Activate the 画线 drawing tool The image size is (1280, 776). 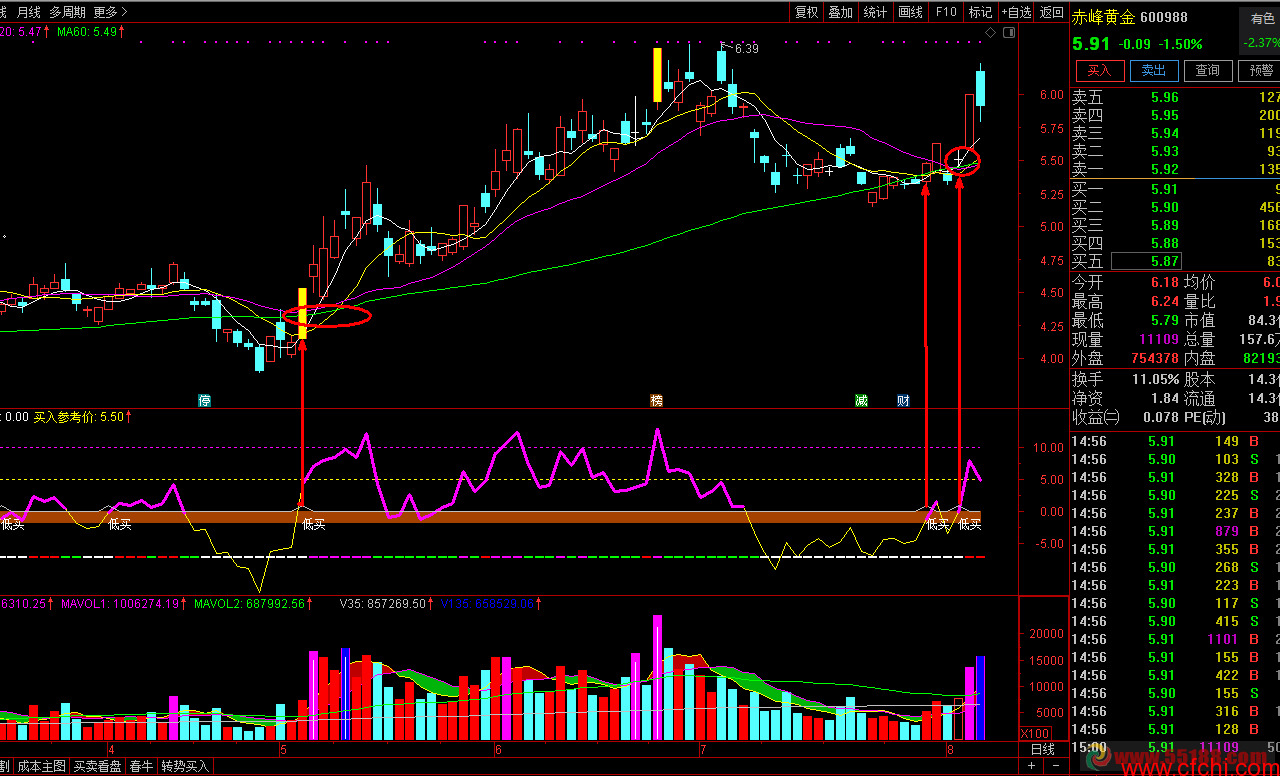[x=910, y=12]
